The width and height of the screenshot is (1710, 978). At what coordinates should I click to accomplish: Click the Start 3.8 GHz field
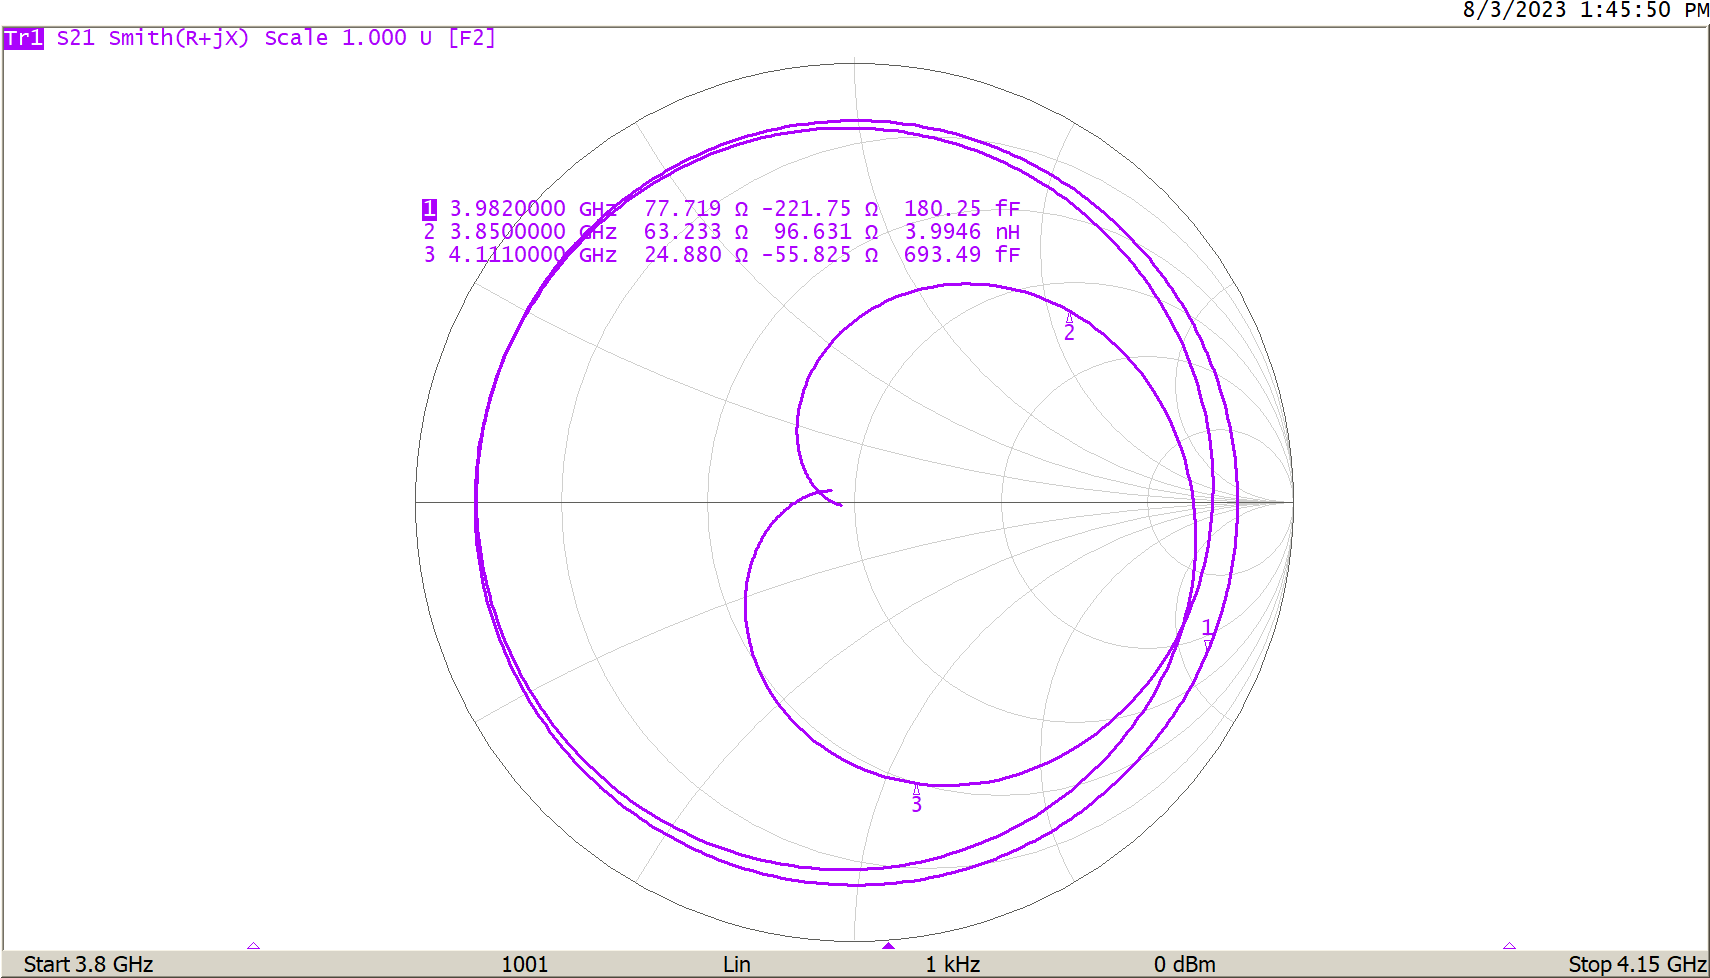click(86, 964)
